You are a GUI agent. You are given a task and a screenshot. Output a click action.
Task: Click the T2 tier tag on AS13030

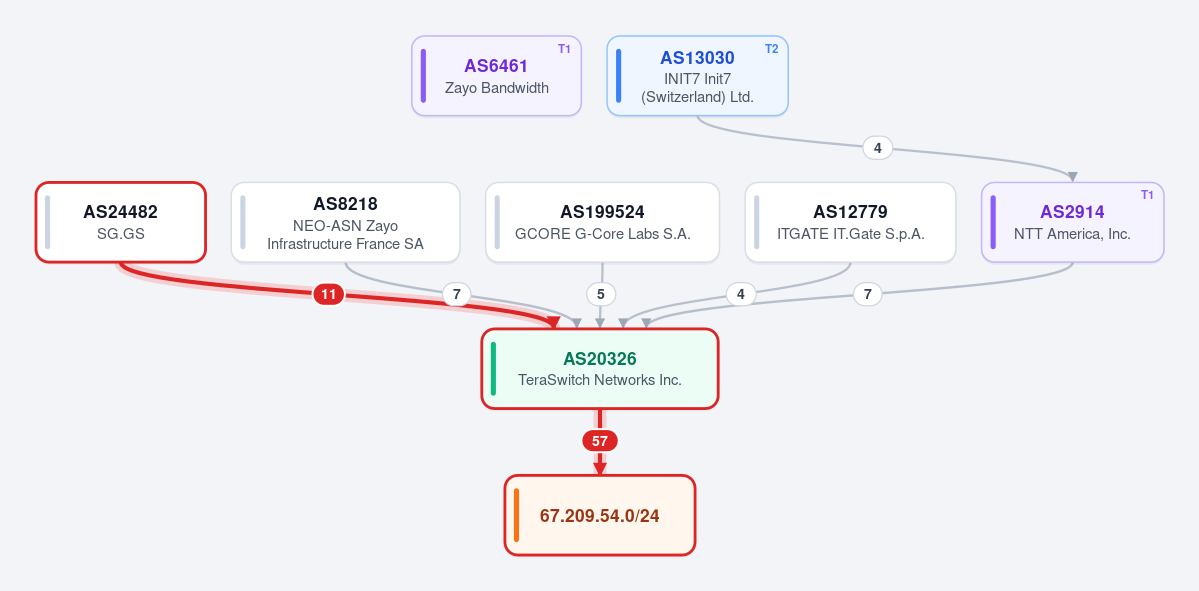pyautogui.click(x=772, y=49)
